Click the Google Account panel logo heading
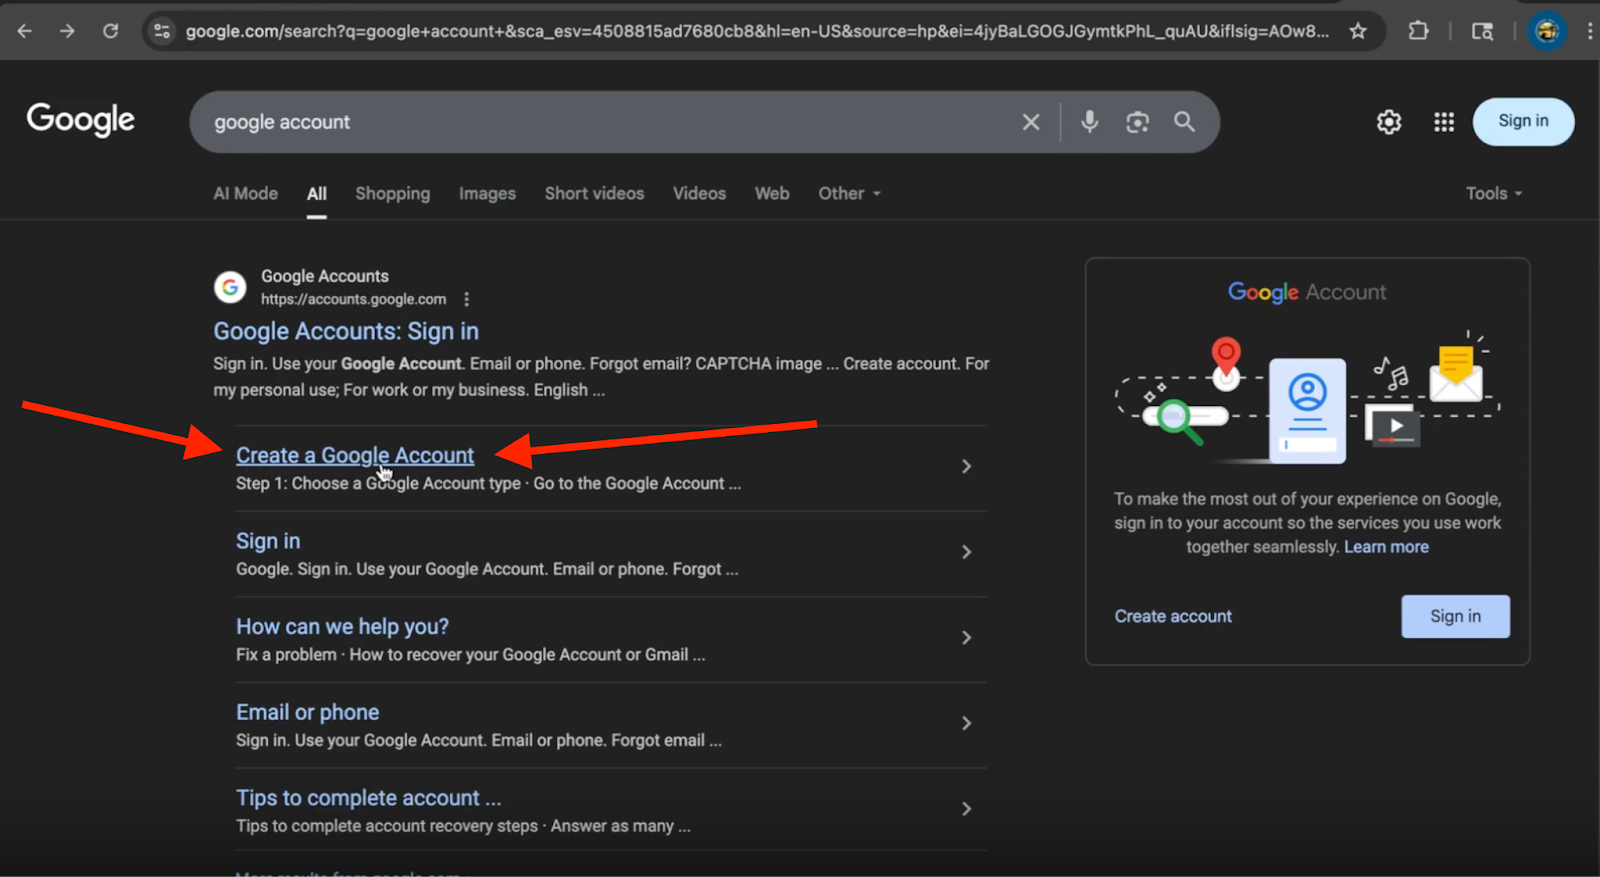Viewport: 1600px width, 877px height. coord(1307,292)
